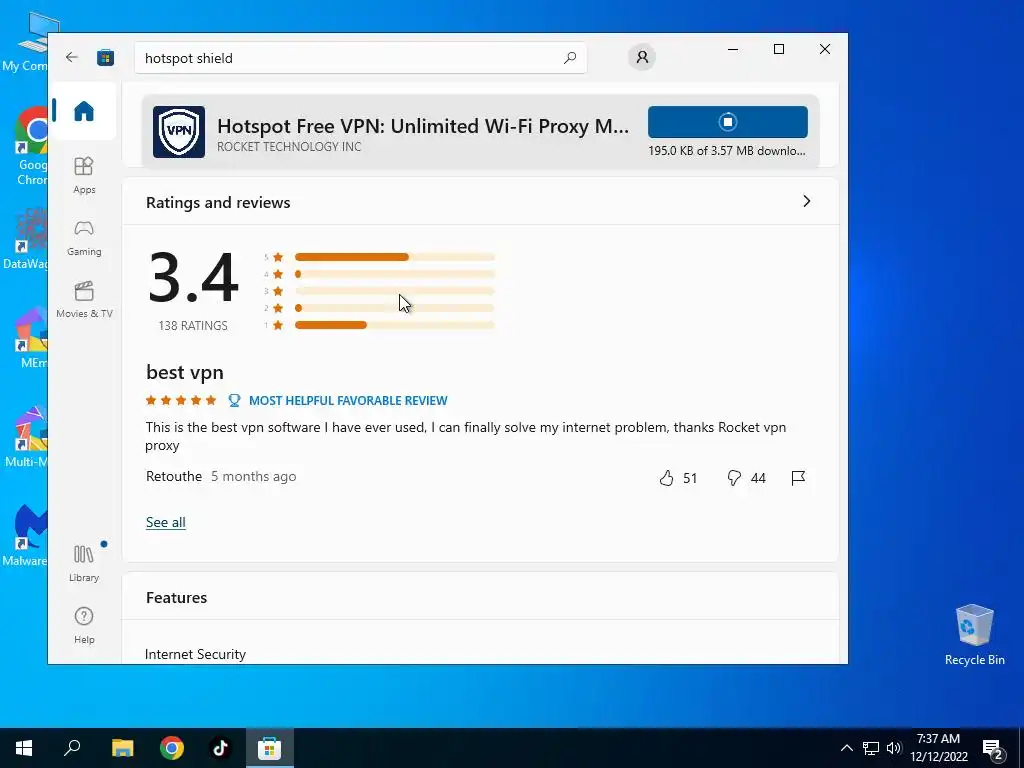1024x768 pixels.
Task: Open Windows Start menu
Action: [x=24, y=748]
